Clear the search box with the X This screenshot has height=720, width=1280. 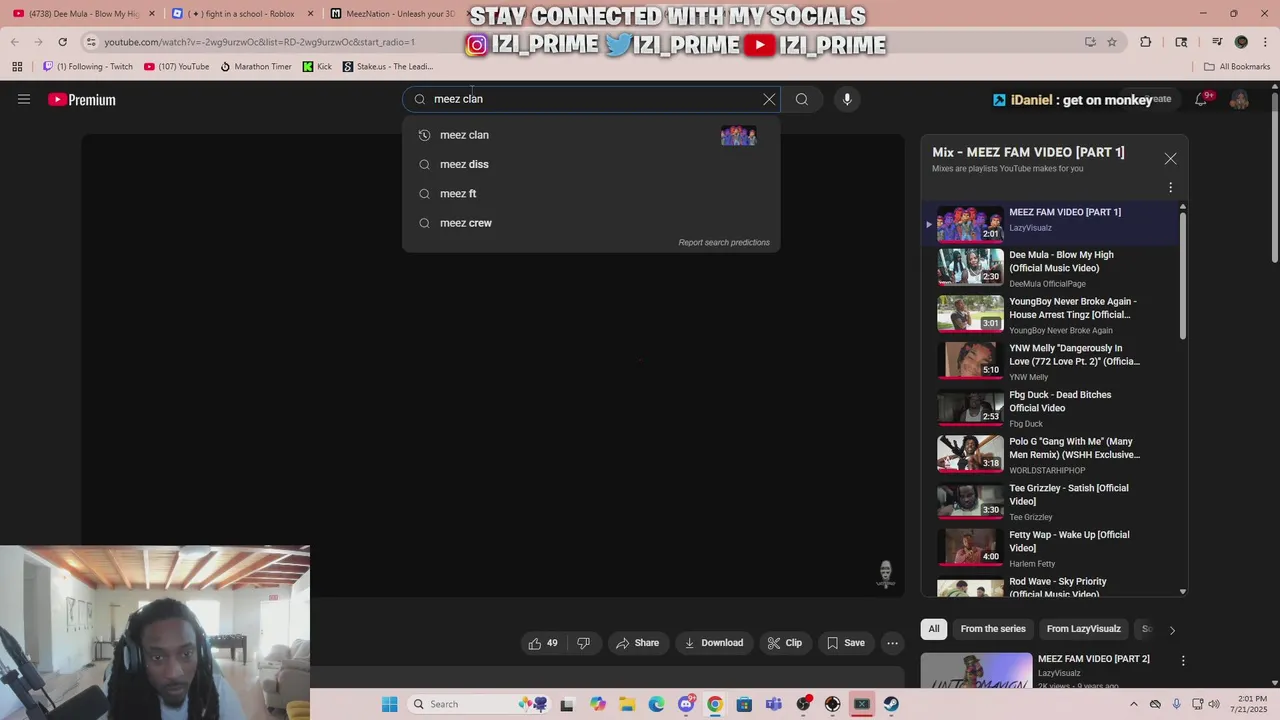click(x=769, y=99)
